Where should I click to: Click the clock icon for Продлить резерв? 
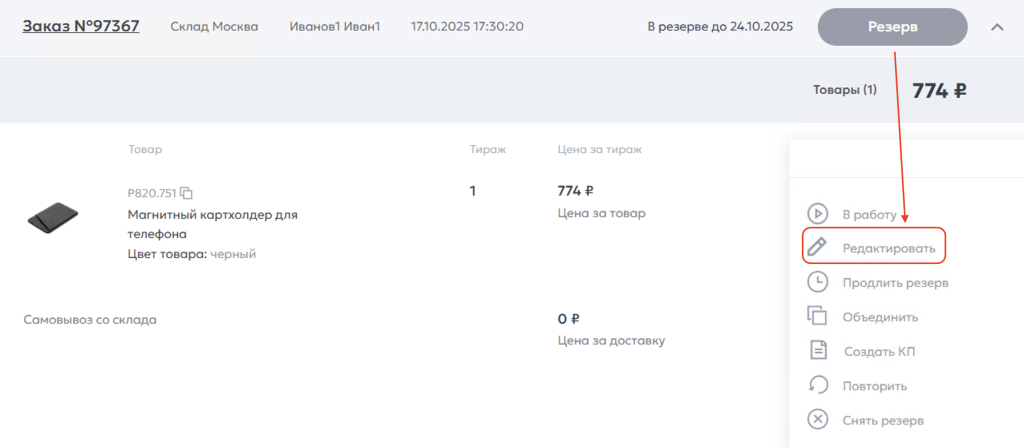click(x=817, y=282)
